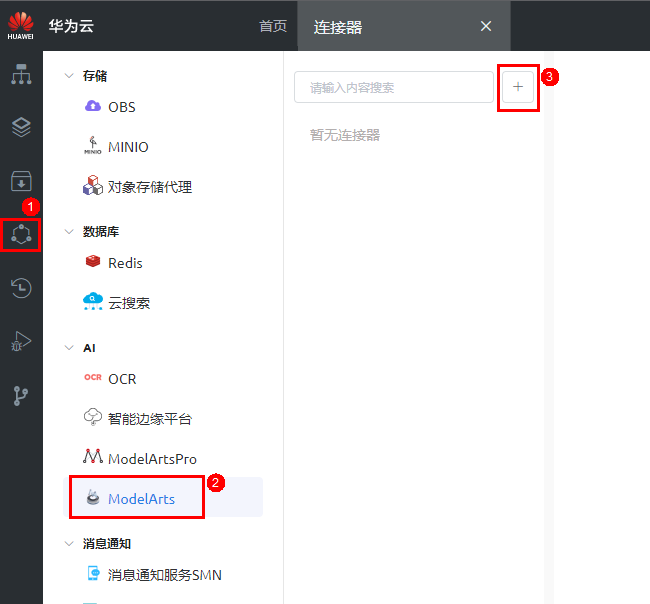Image resolution: width=650 pixels, height=604 pixels.
Task: Select ModelArtsPro connector type
Action: (x=152, y=458)
